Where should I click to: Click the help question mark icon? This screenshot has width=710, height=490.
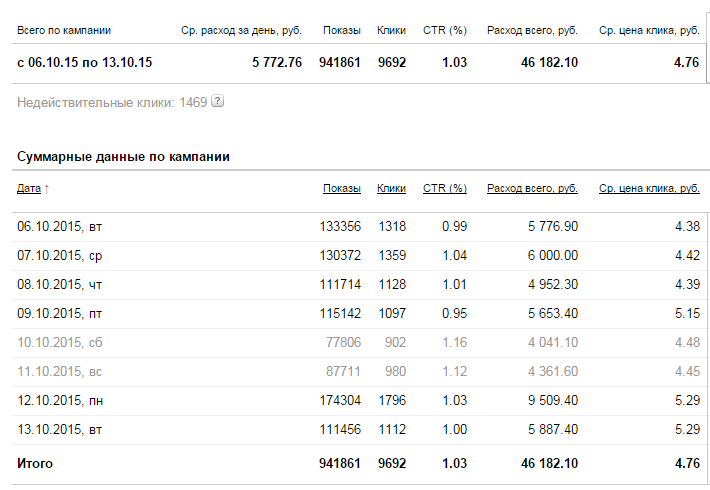[x=218, y=101]
